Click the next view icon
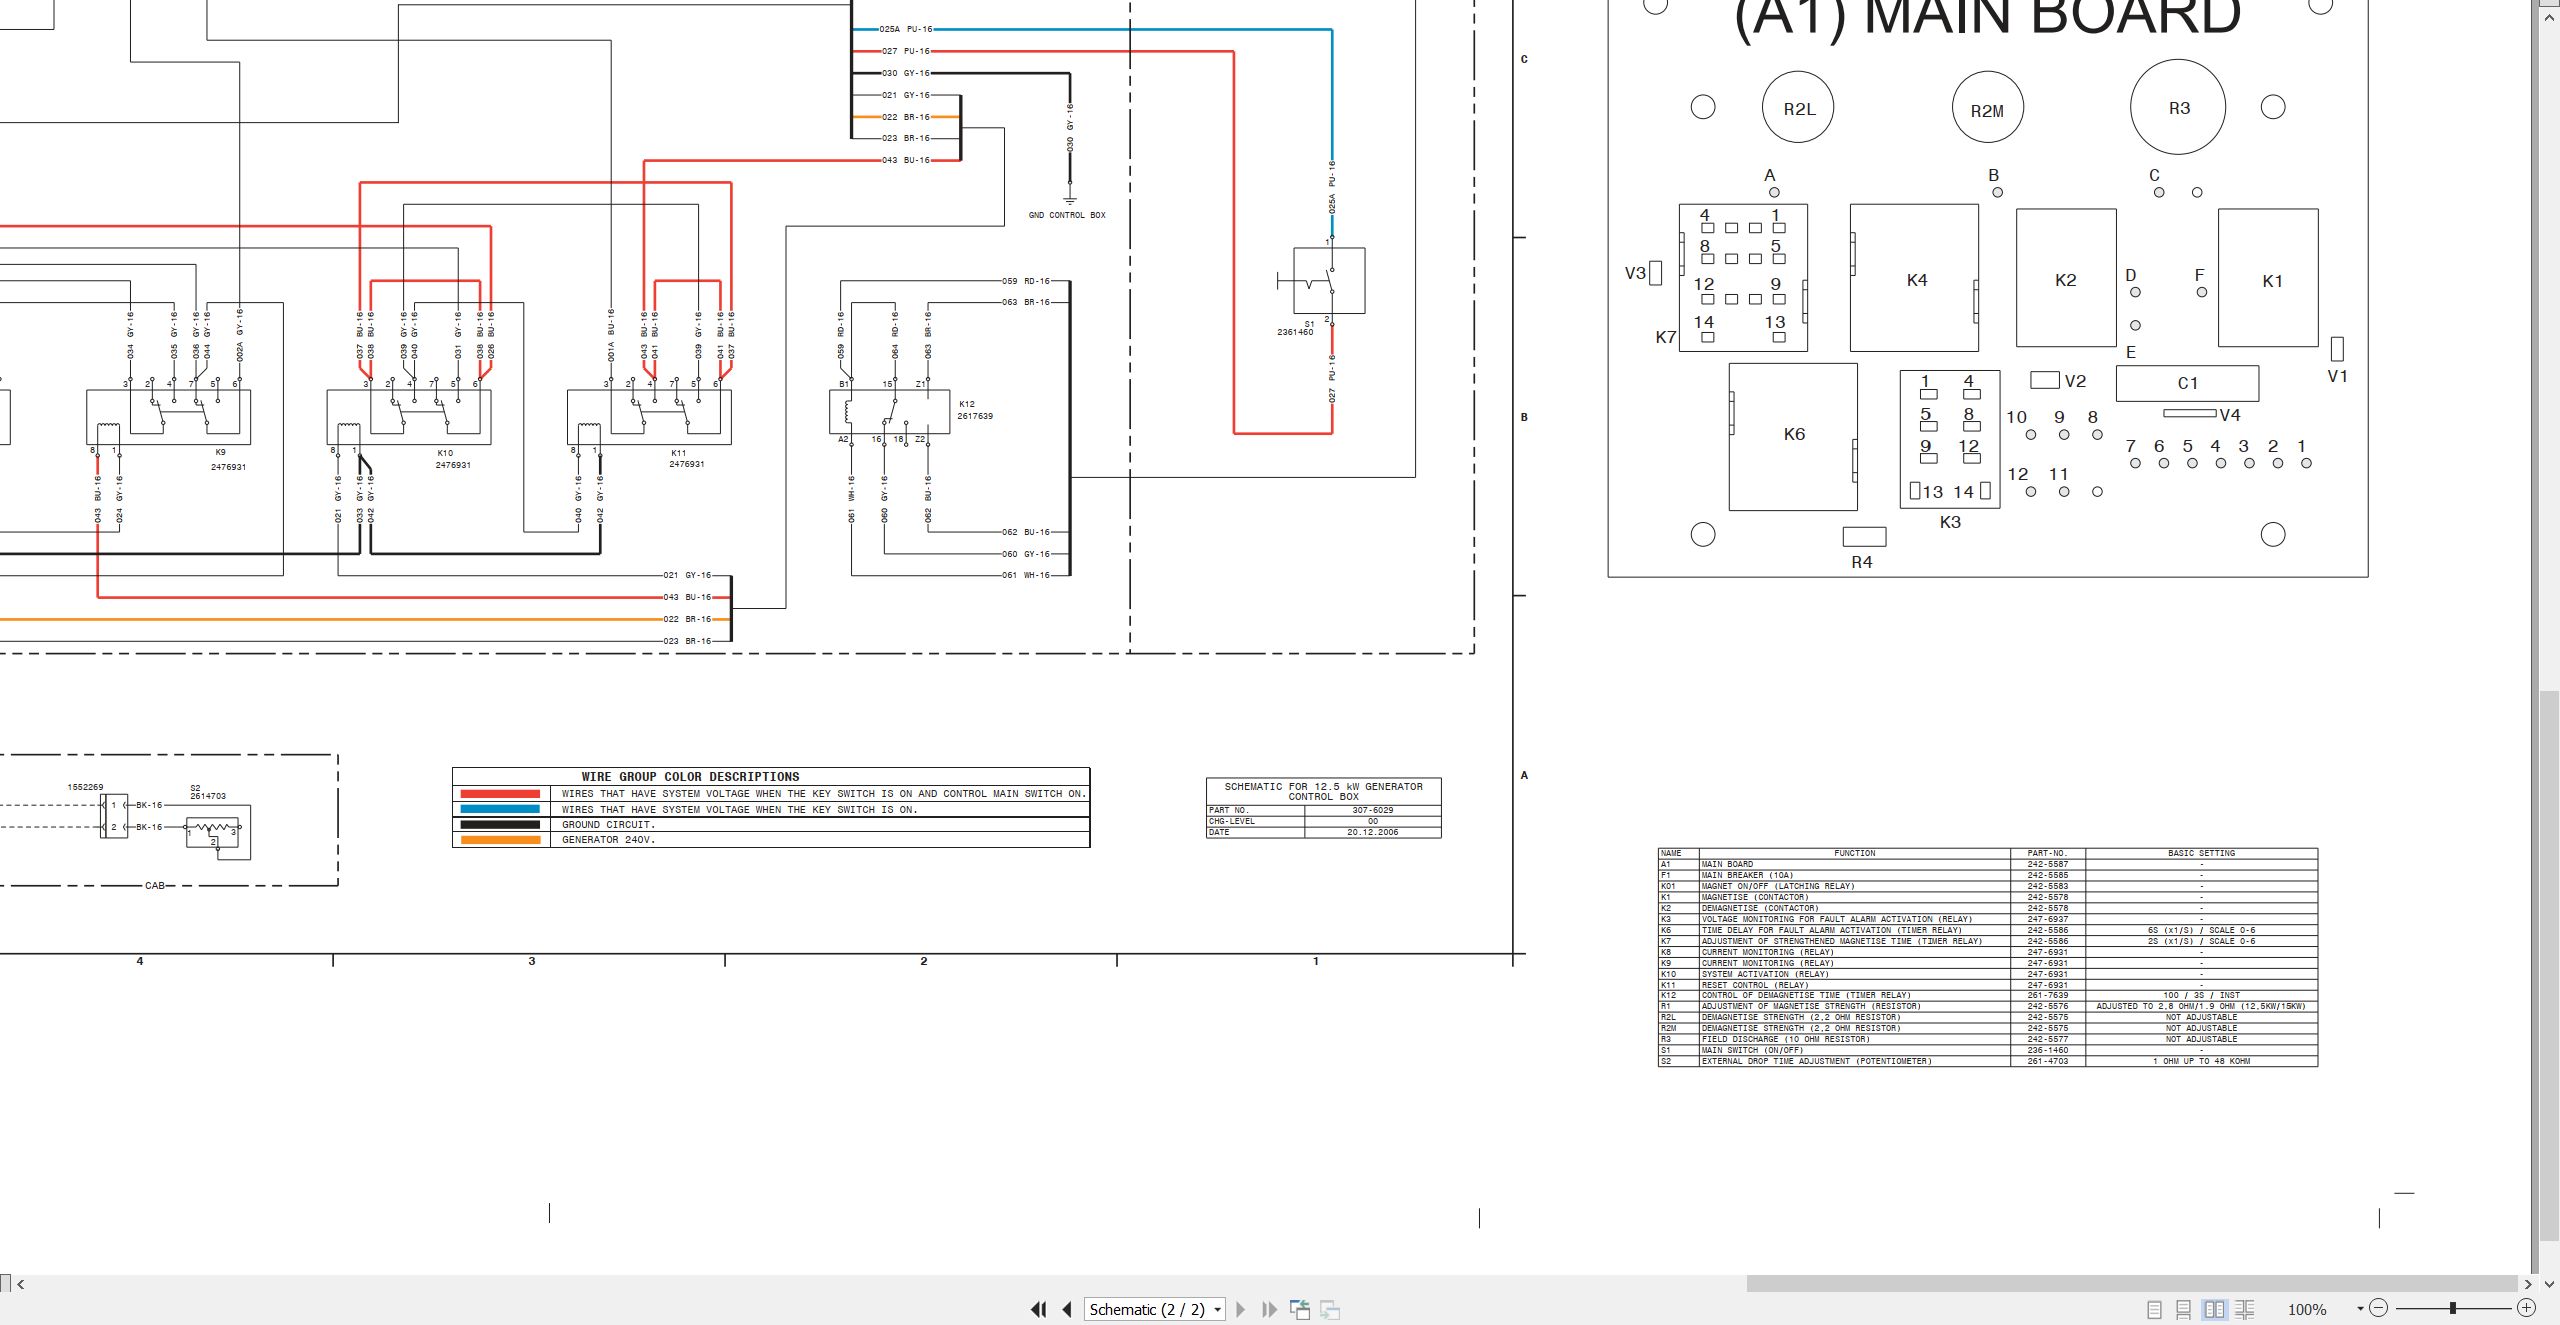This screenshot has height=1325, width=2560. pos(1330,1309)
